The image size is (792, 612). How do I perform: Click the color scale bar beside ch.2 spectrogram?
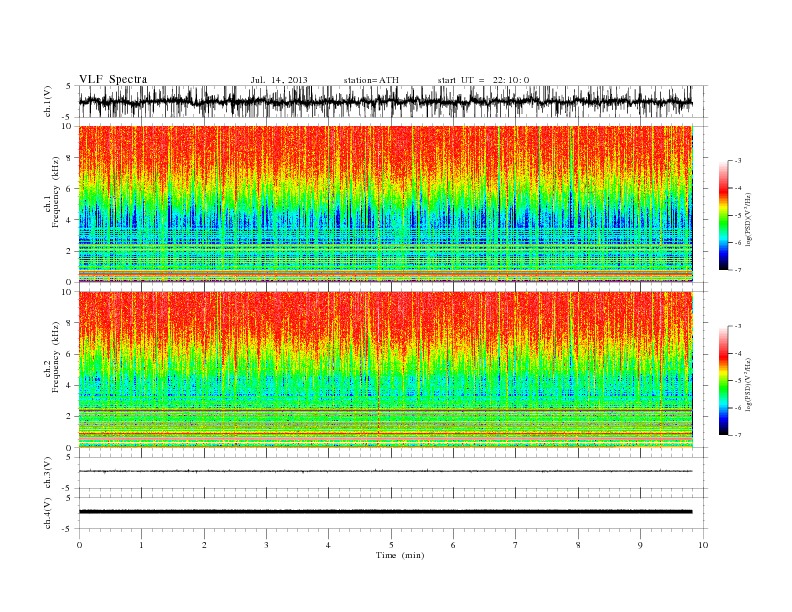coord(723,381)
